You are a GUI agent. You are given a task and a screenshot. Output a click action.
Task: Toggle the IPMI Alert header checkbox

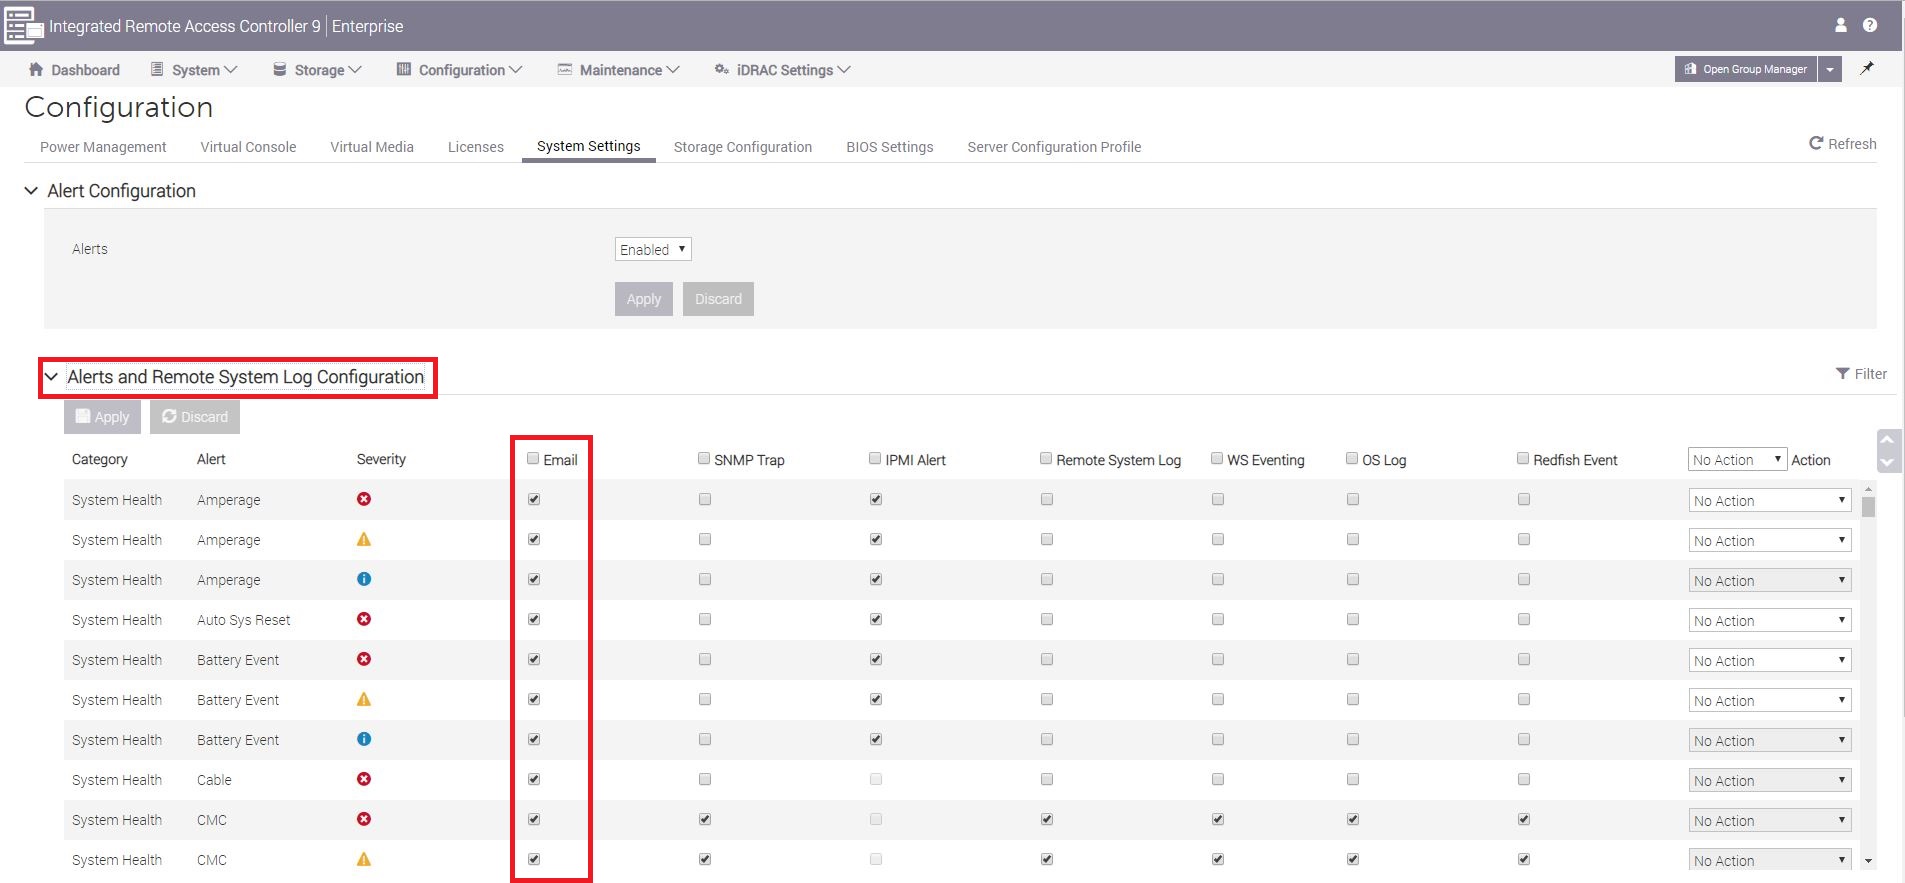(875, 459)
